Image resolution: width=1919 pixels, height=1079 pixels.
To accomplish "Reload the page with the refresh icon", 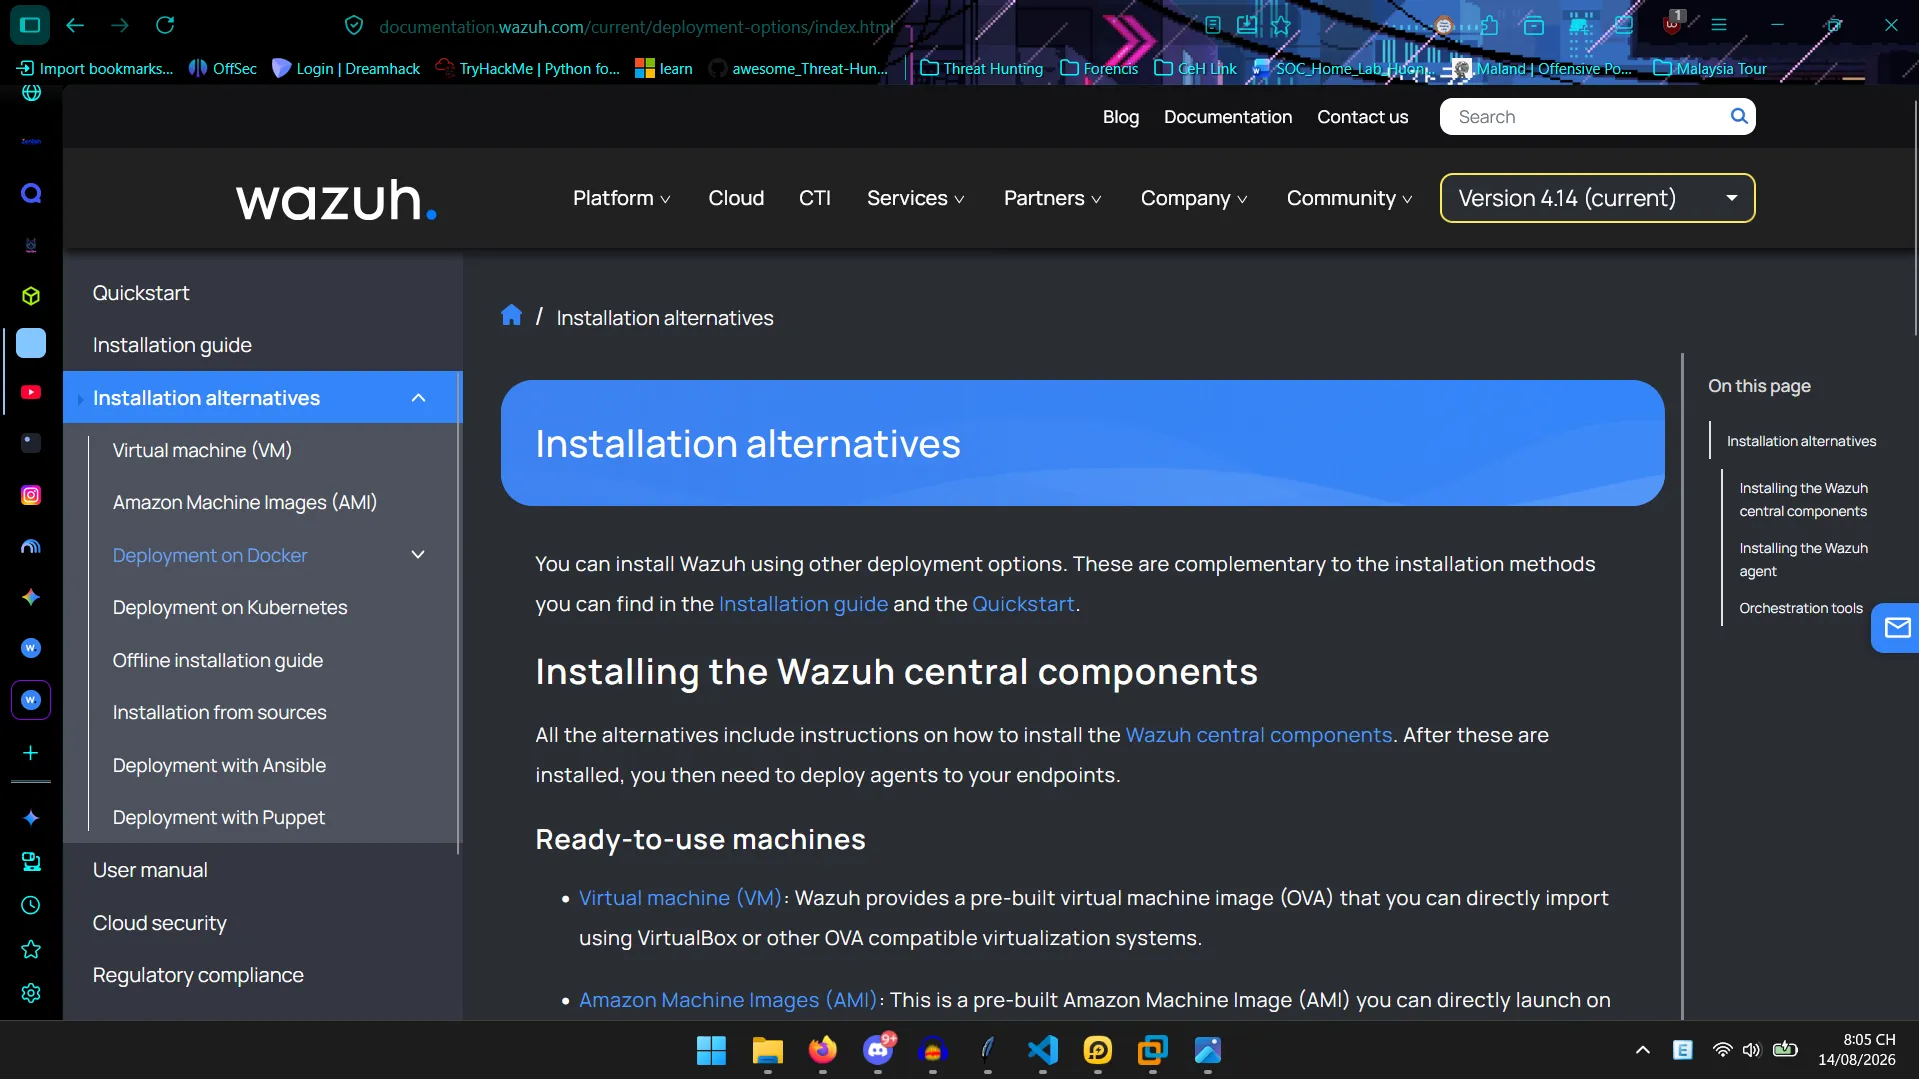I will [165, 25].
